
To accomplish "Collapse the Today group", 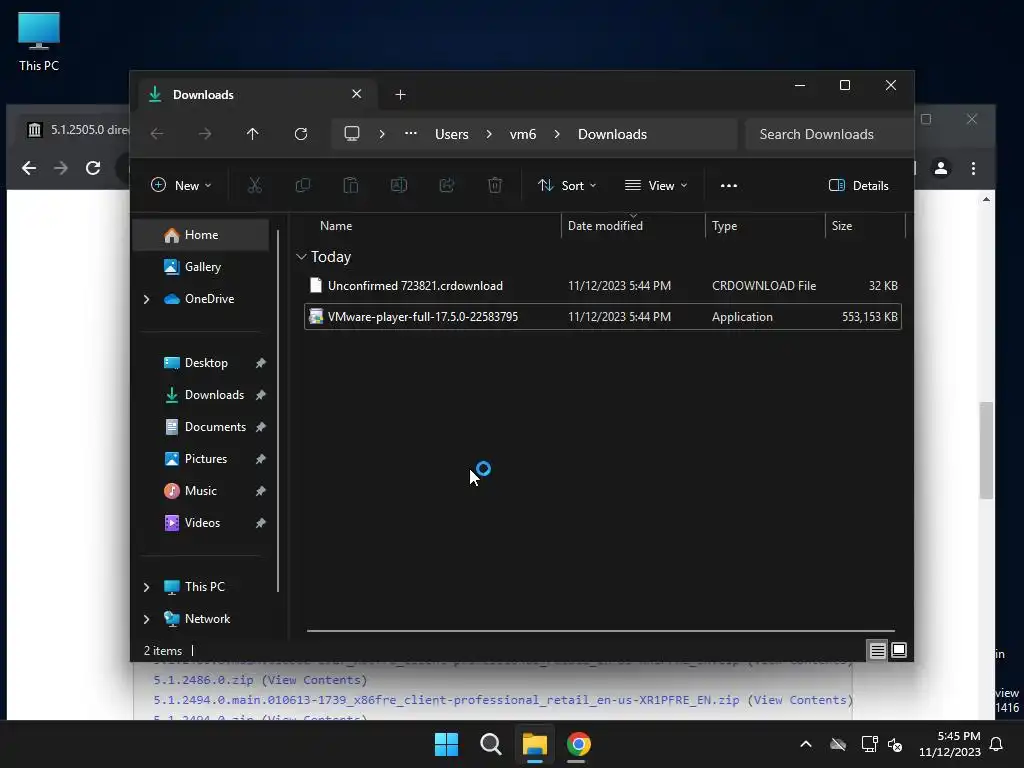I will click(301, 257).
